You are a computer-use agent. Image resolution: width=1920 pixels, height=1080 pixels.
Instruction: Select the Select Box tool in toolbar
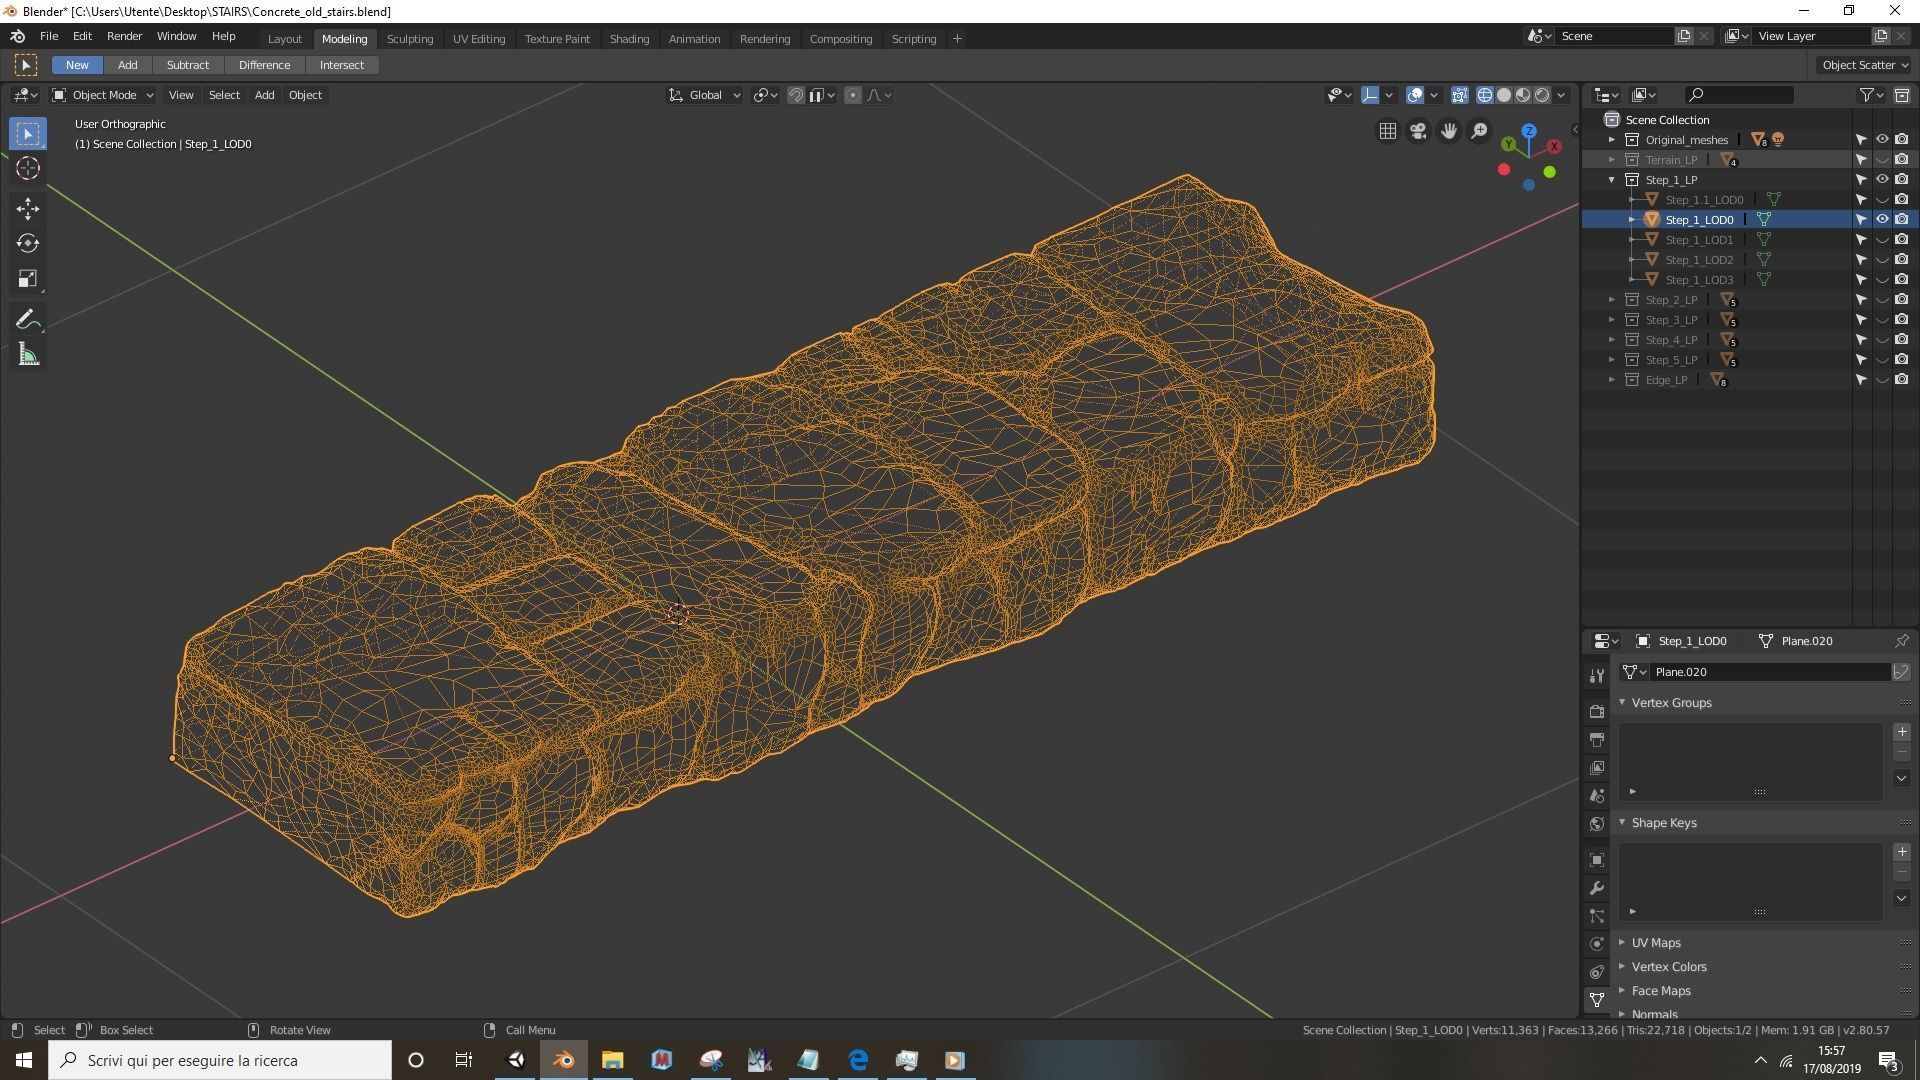(28, 133)
